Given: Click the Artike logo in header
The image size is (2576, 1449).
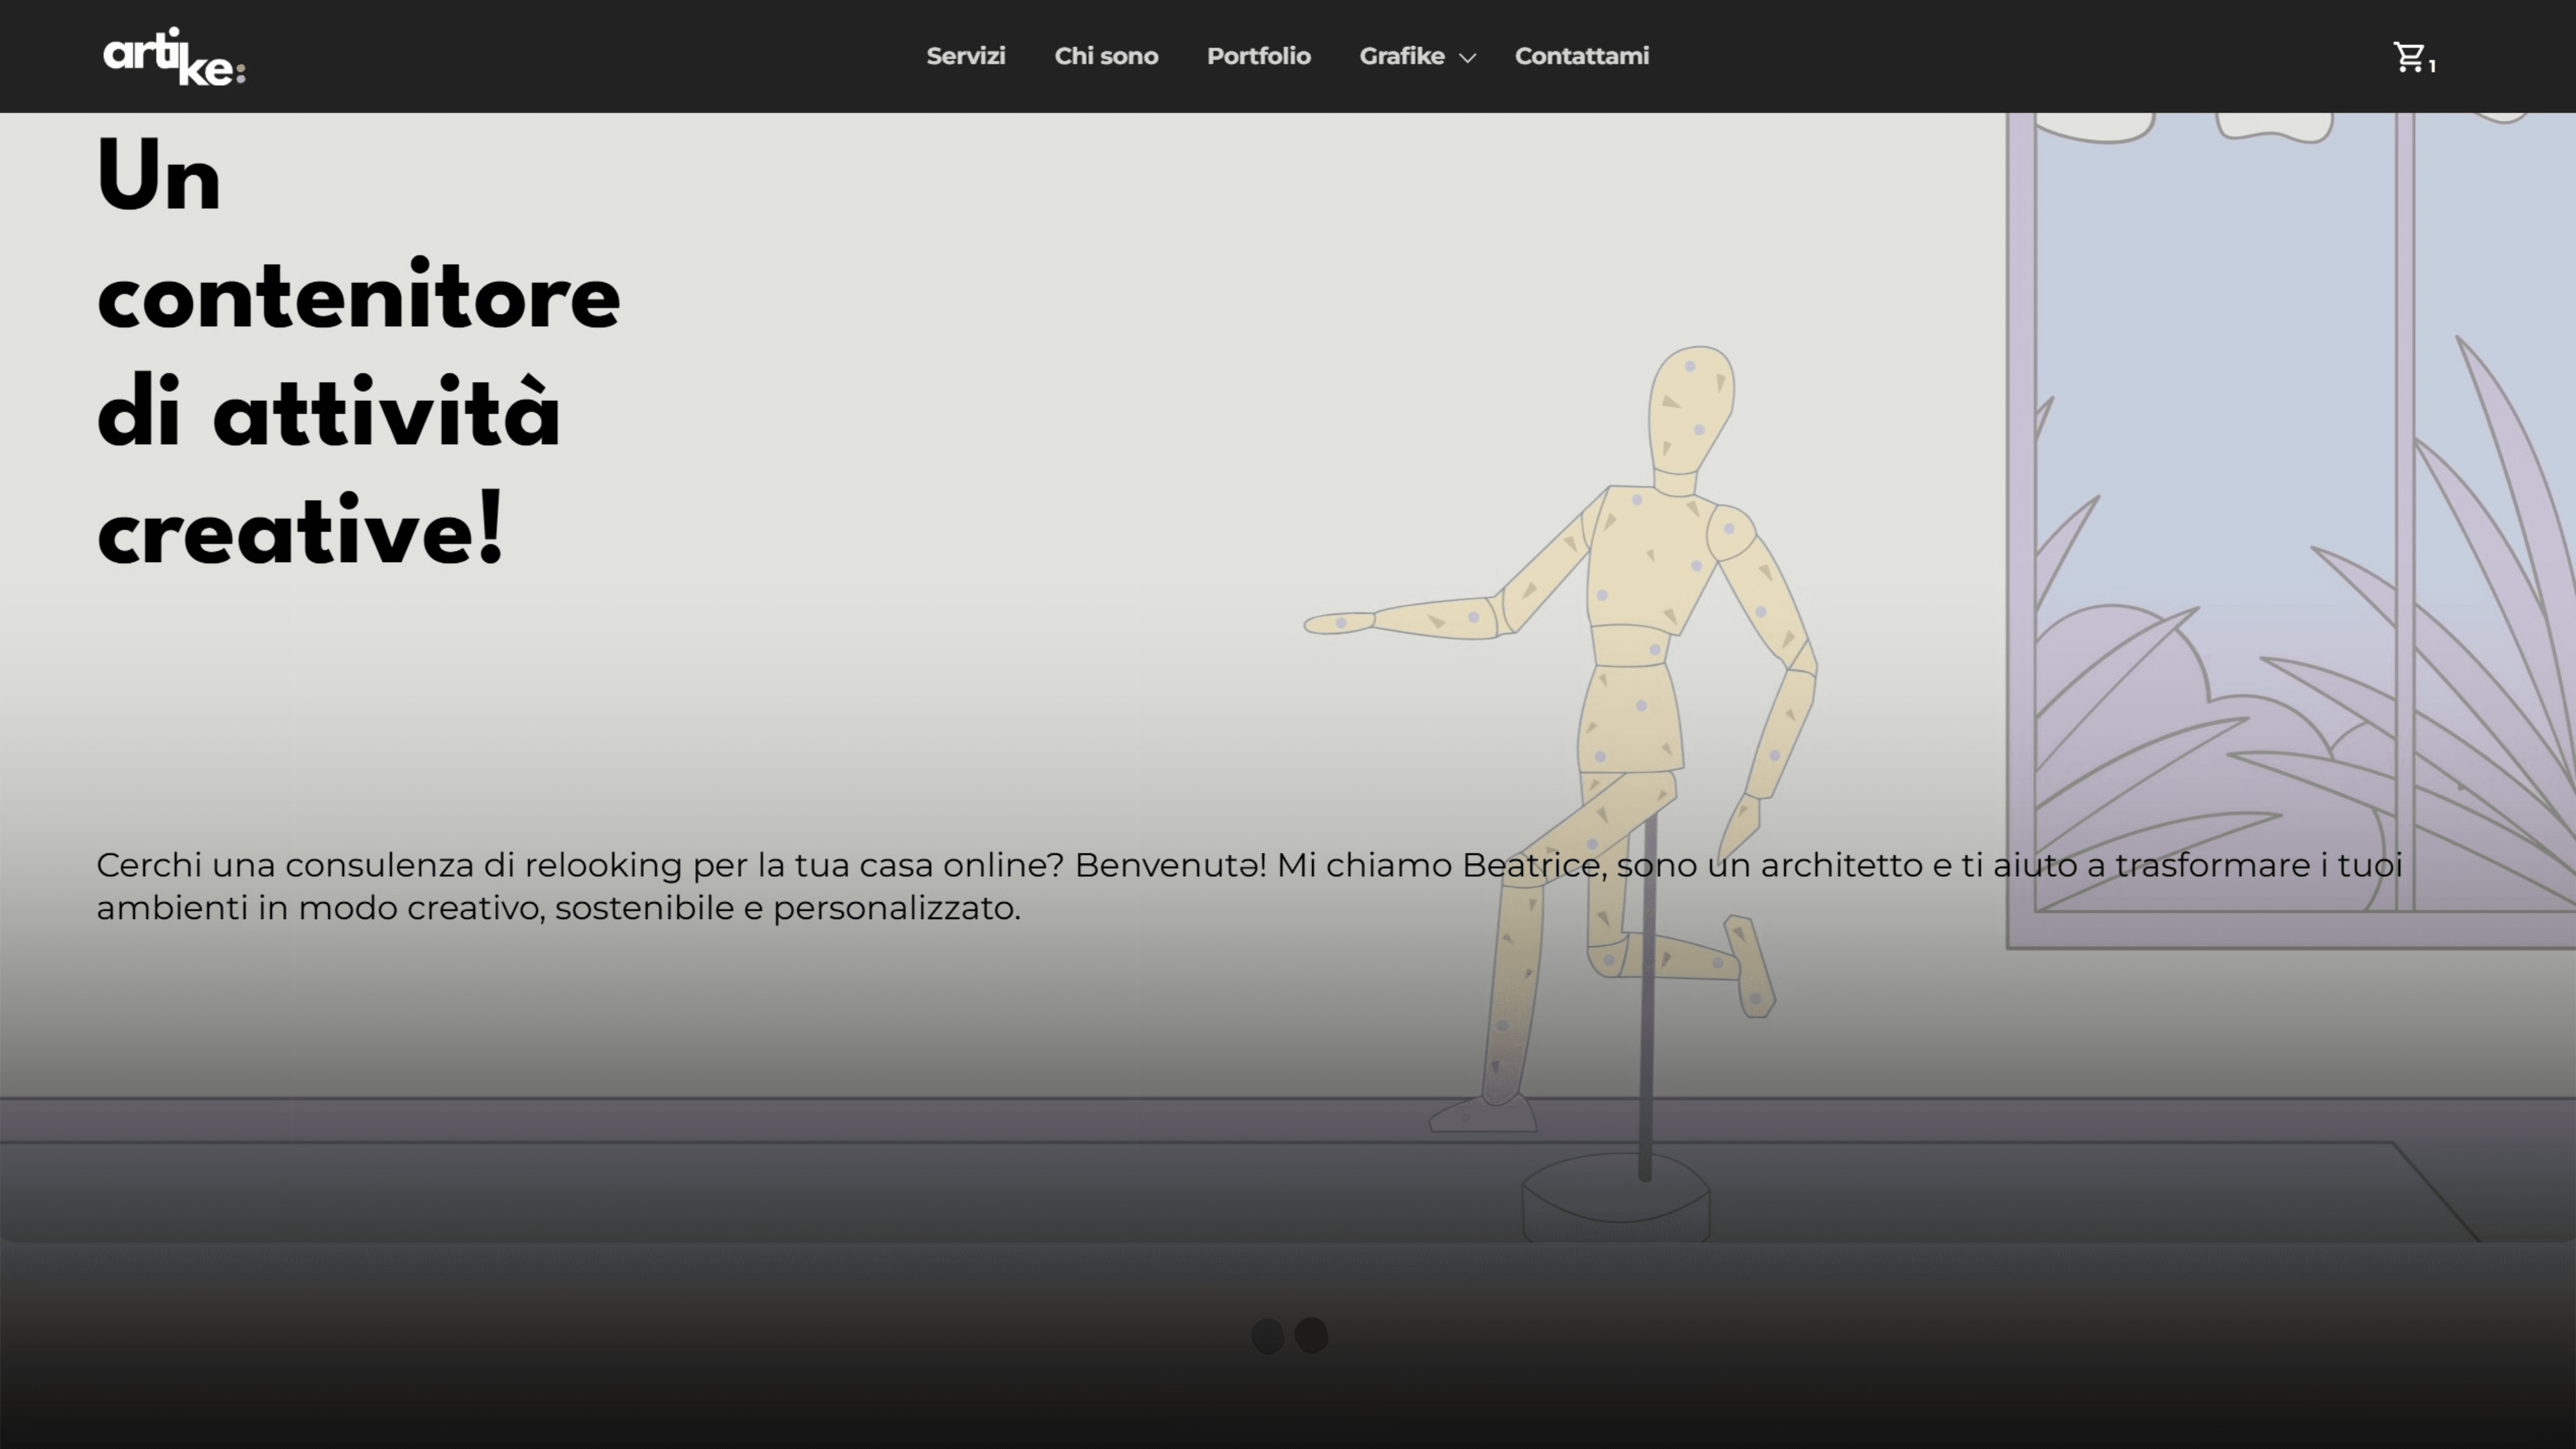Looking at the screenshot, I should click(x=173, y=57).
